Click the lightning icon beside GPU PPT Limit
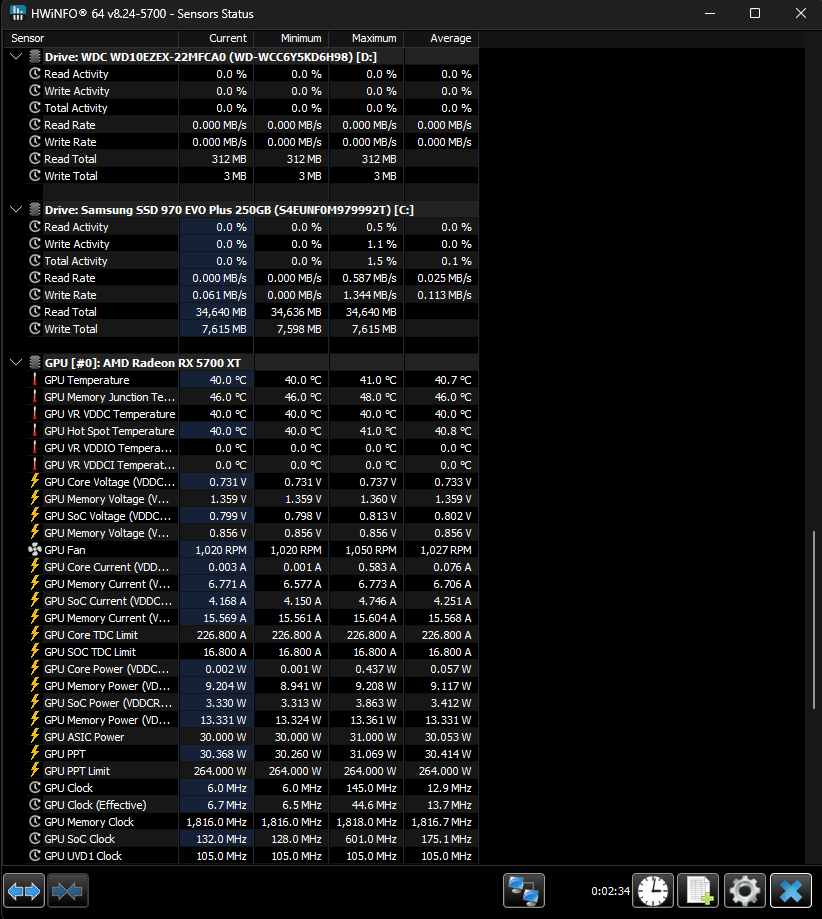The height and width of the screenshot is (919, 822). coord(35,771)
